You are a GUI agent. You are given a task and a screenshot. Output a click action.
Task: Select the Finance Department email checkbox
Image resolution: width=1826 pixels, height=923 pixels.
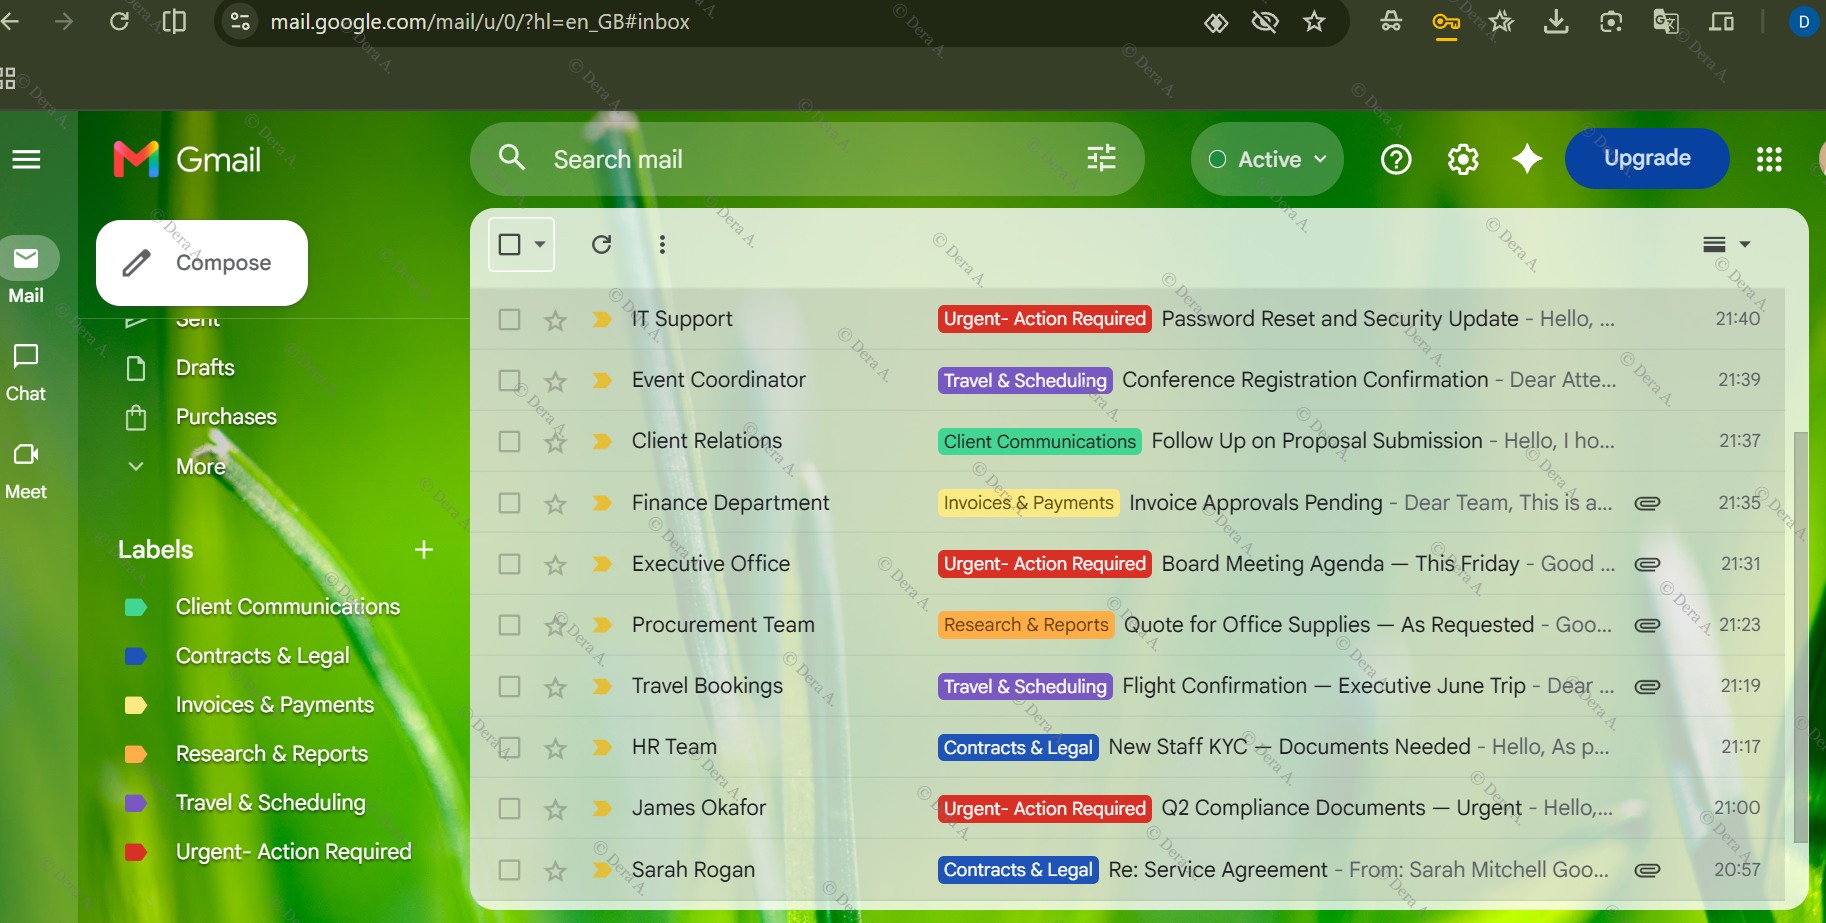coord(510,503)
